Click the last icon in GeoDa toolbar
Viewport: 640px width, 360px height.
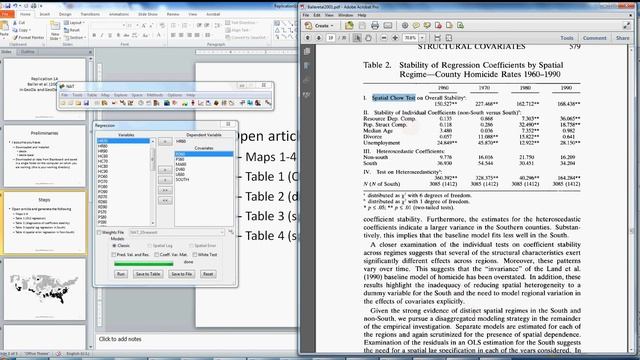pyautogui.click(x=268, y=103)
